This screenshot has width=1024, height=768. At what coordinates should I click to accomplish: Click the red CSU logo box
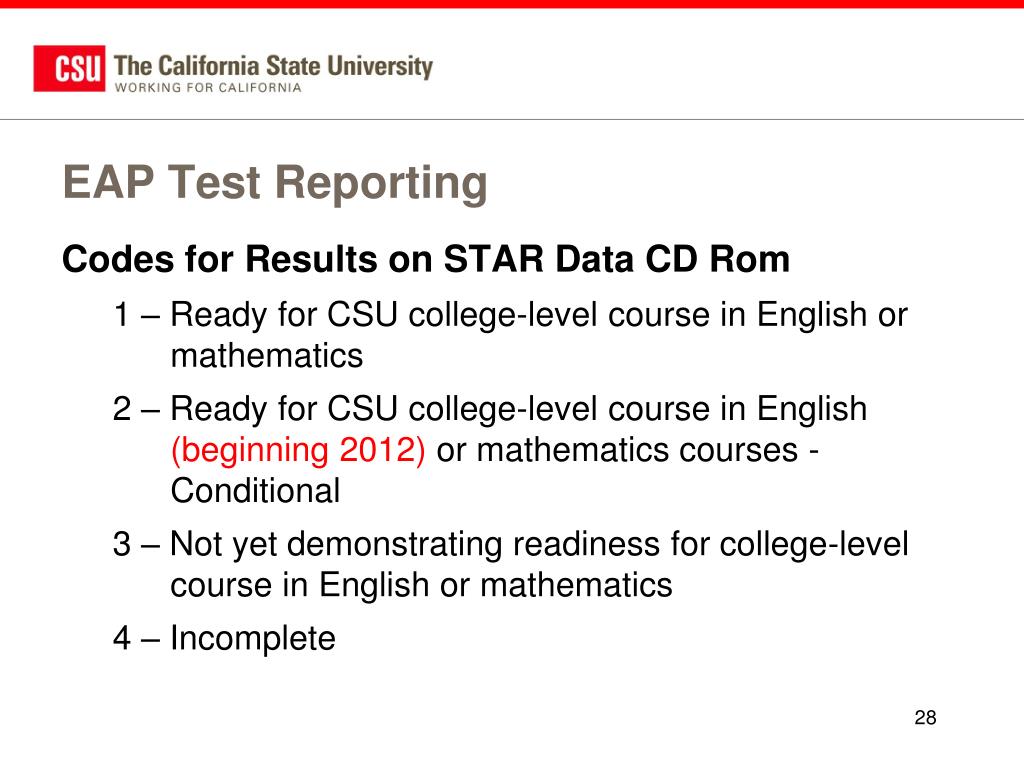(x=69, y=69)
